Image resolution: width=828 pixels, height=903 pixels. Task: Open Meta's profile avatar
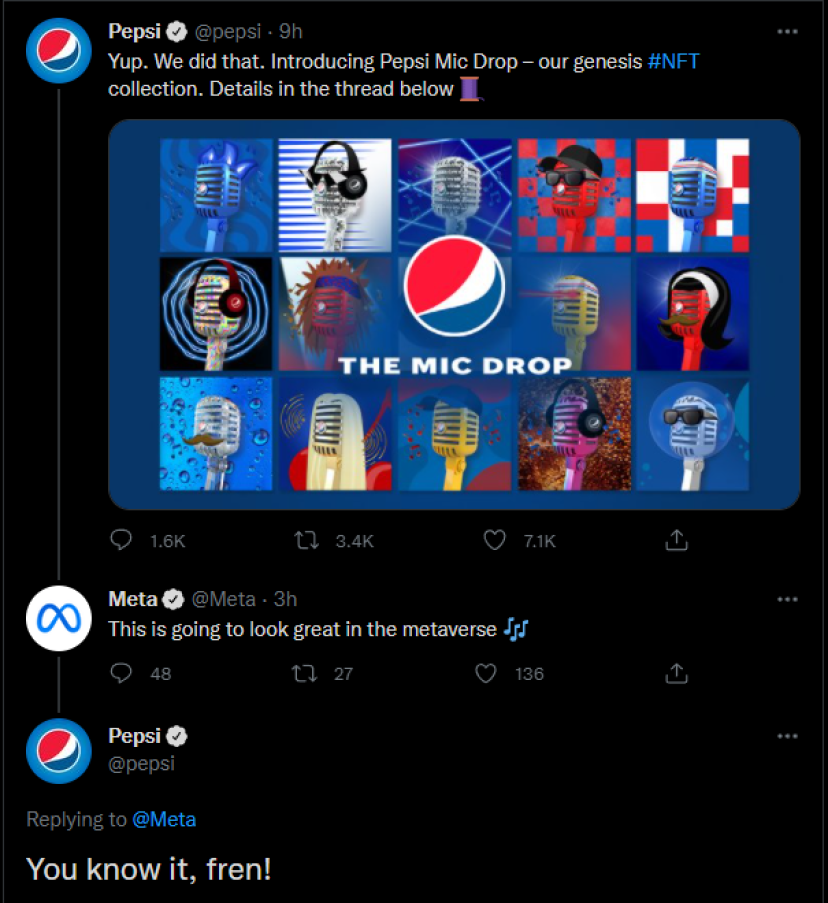tap(59, 619)
